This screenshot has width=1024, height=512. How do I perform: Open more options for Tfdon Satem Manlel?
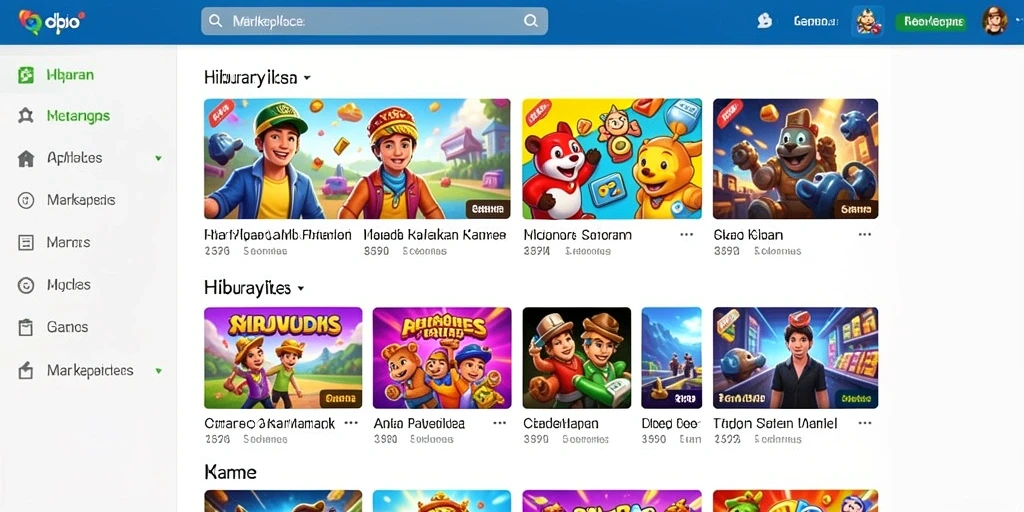pos(865,423)
